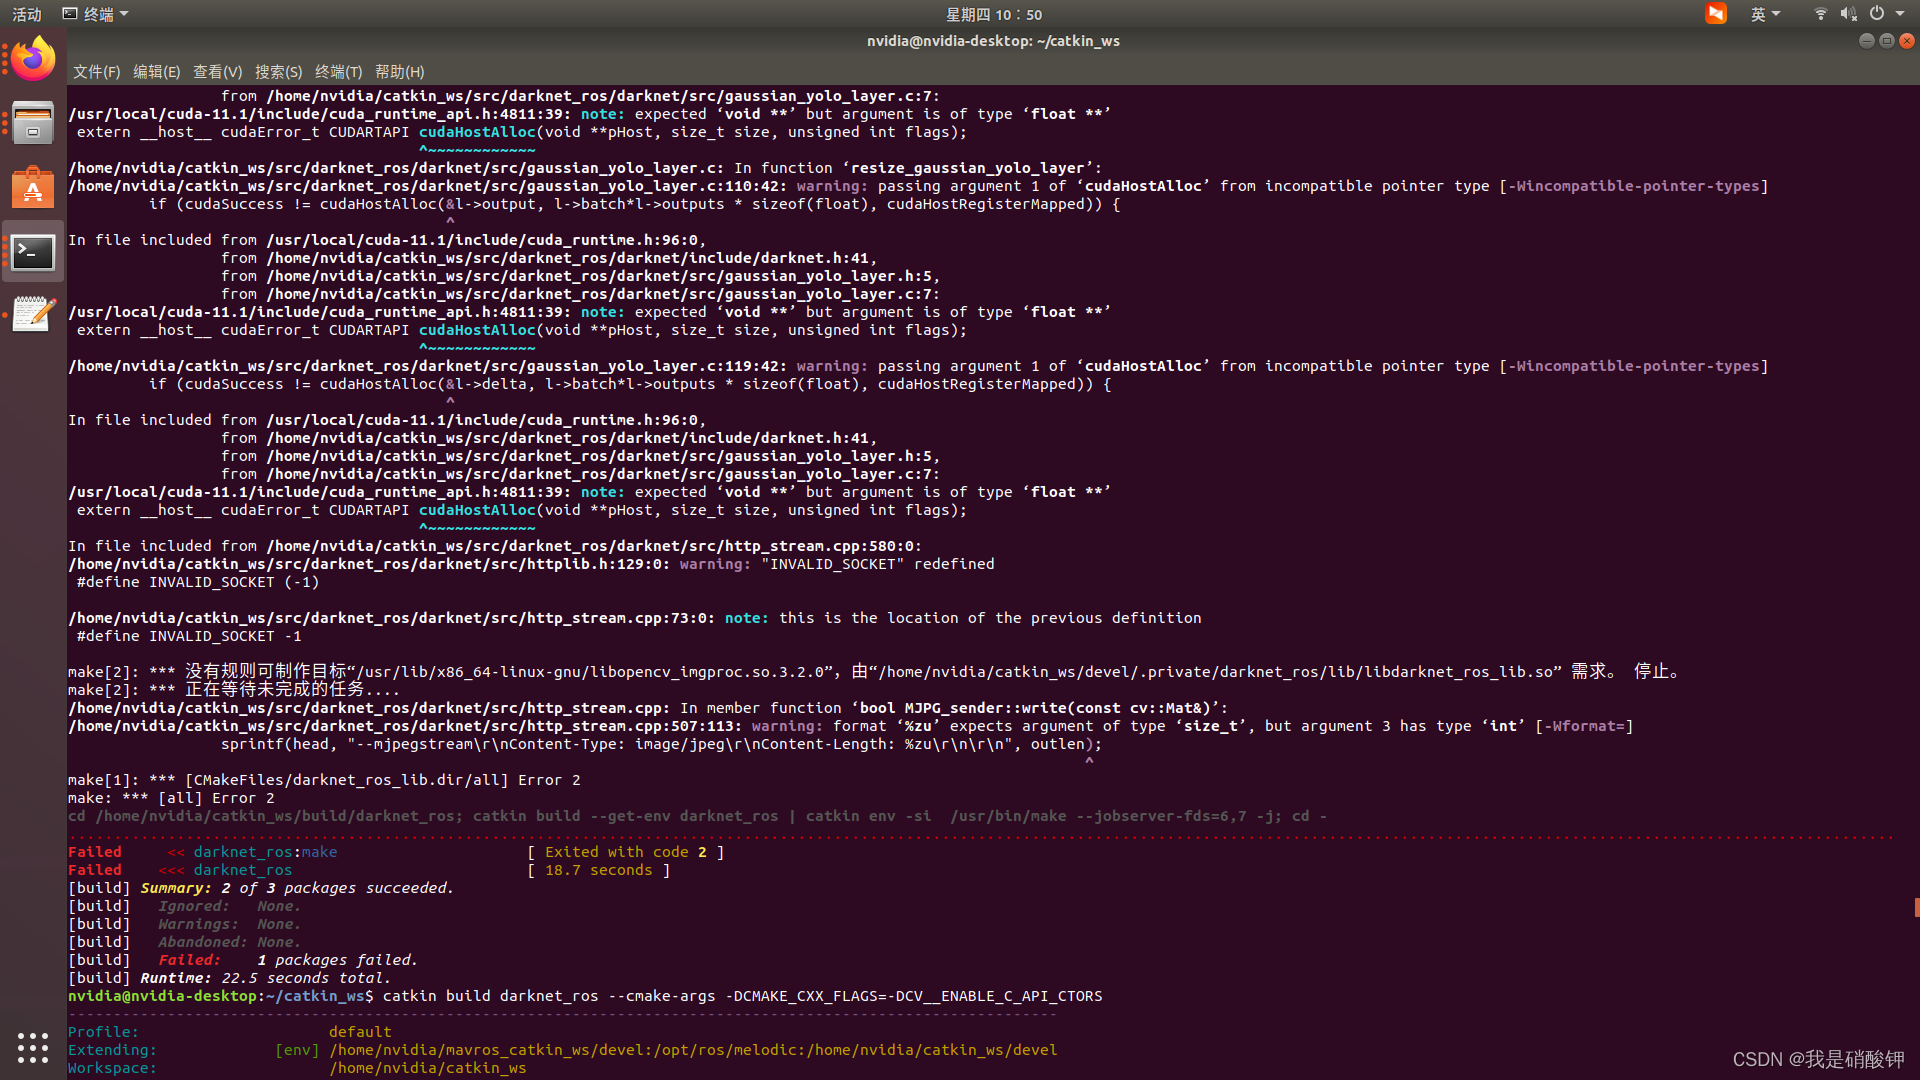Viewport: 1920px width, 1080px height.
Task: Open the system status dropdown arrow
Action: 1898,13
